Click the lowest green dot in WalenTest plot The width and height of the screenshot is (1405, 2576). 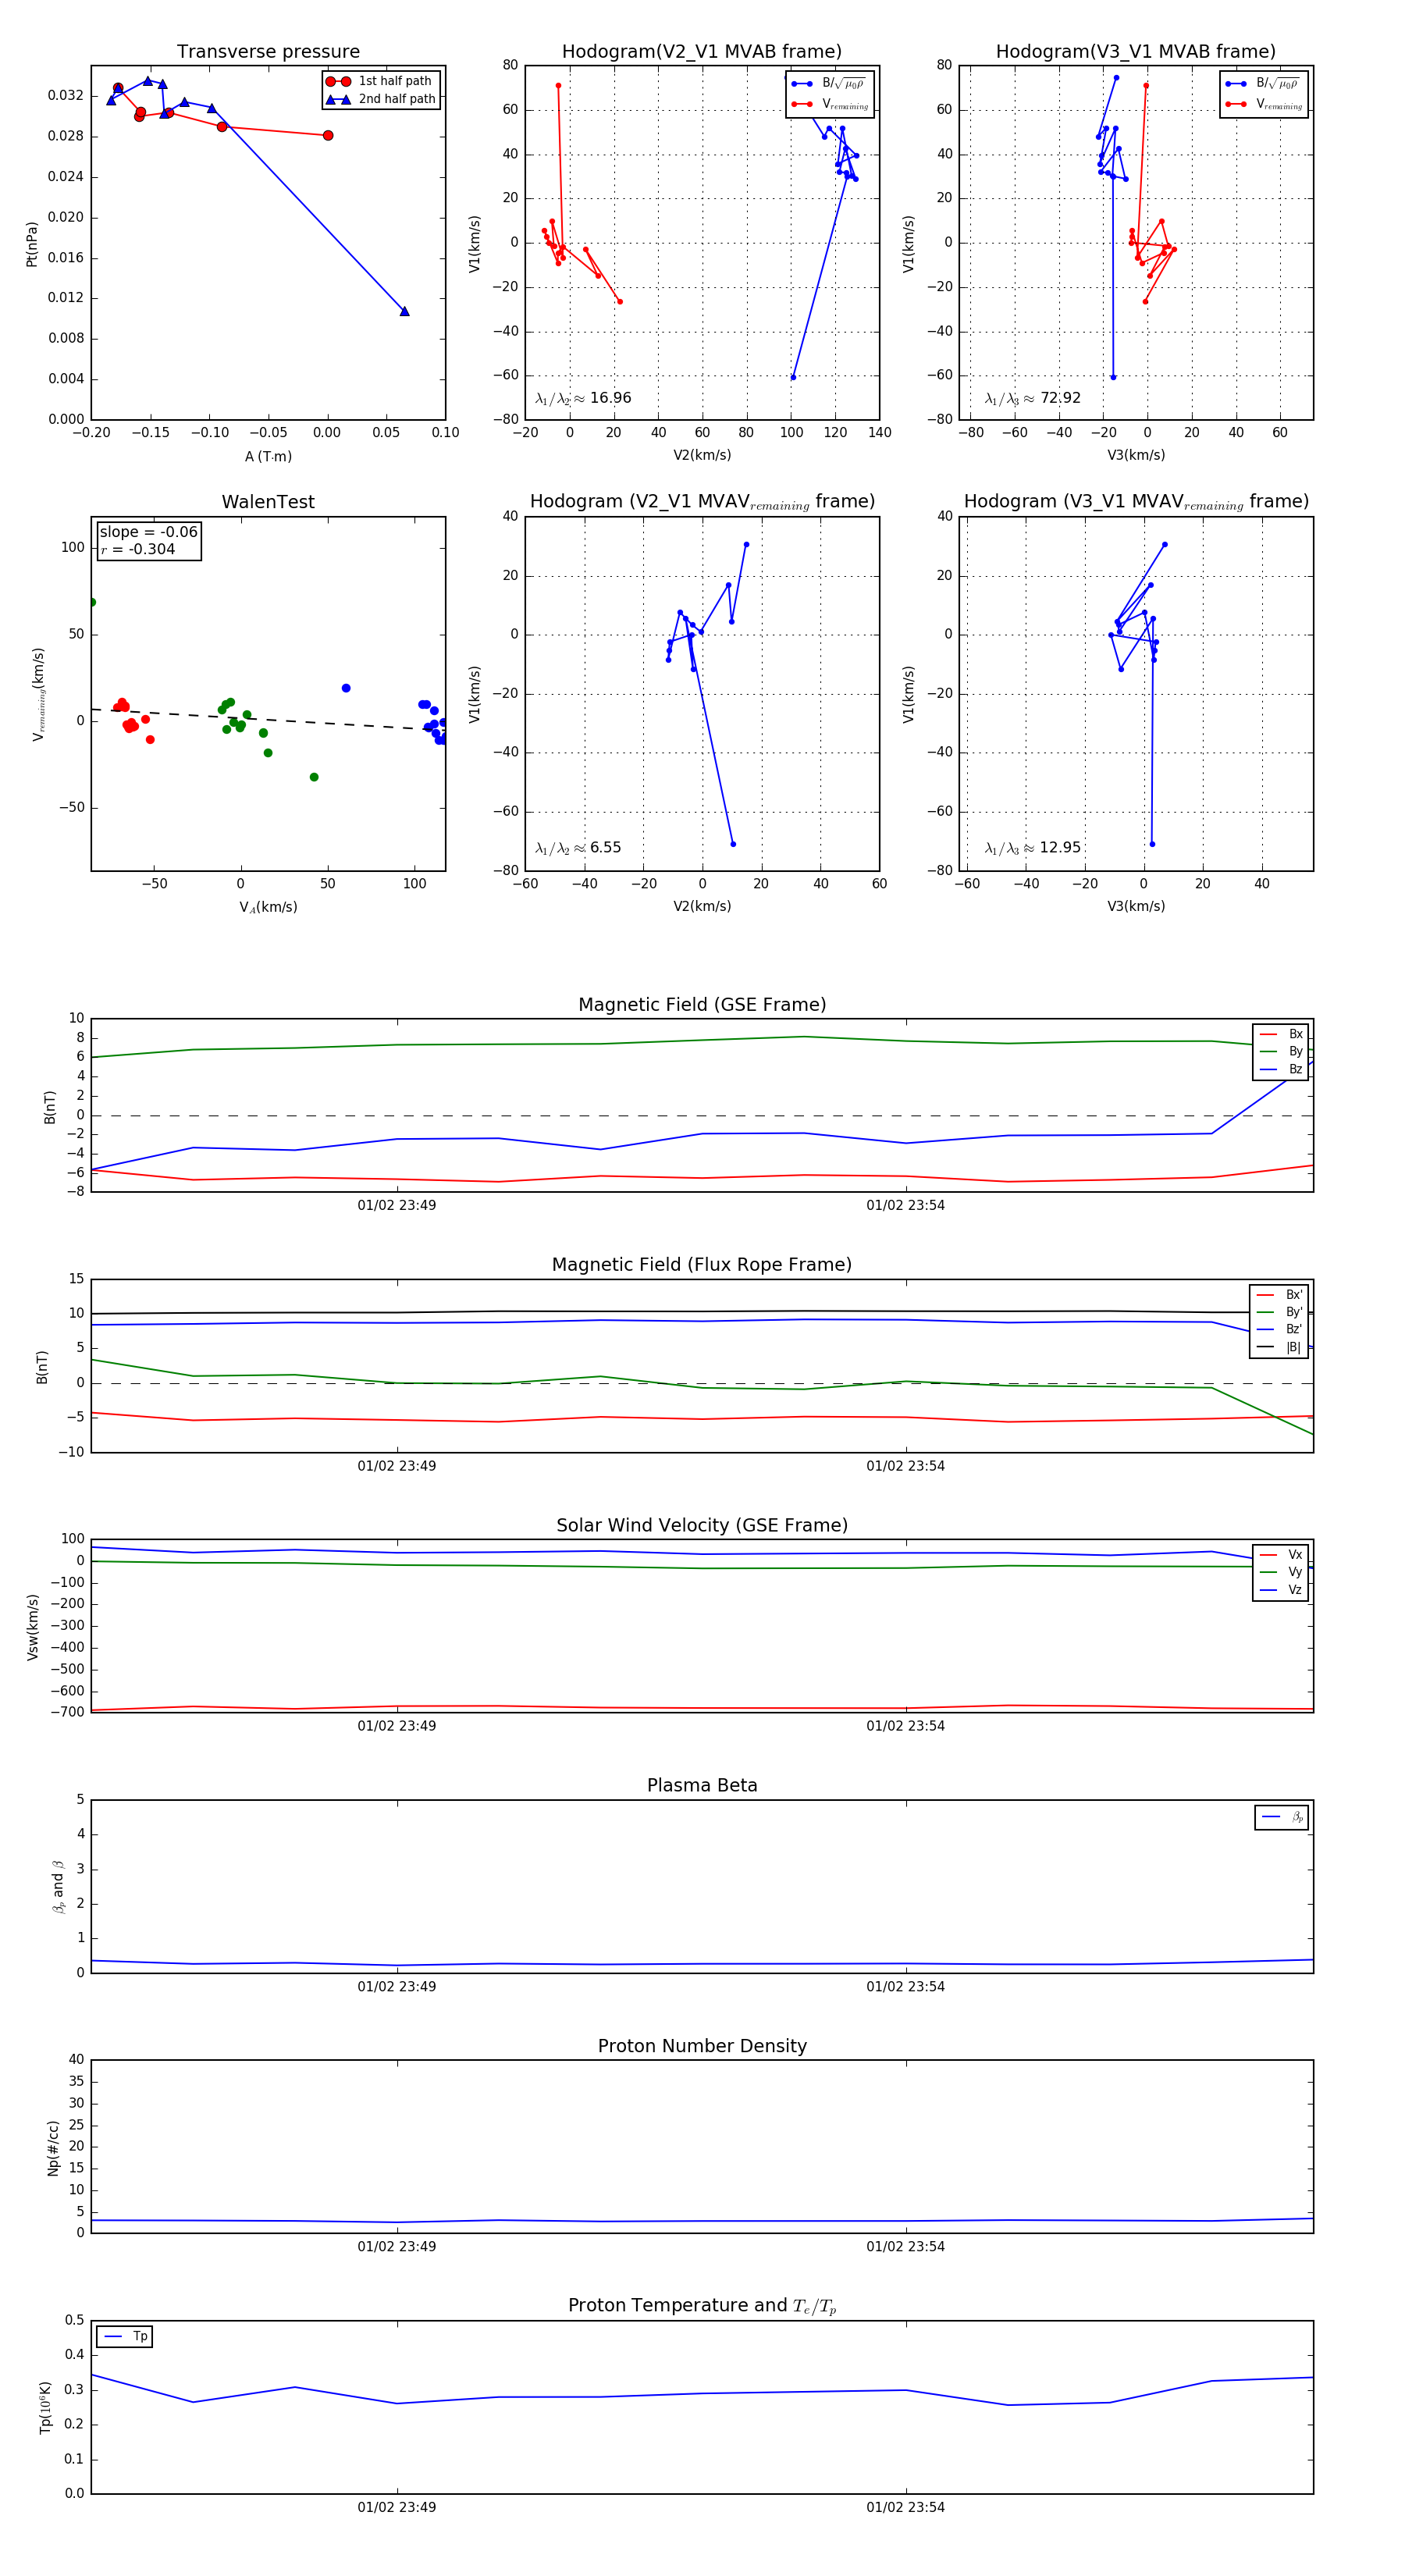point(314,777)
